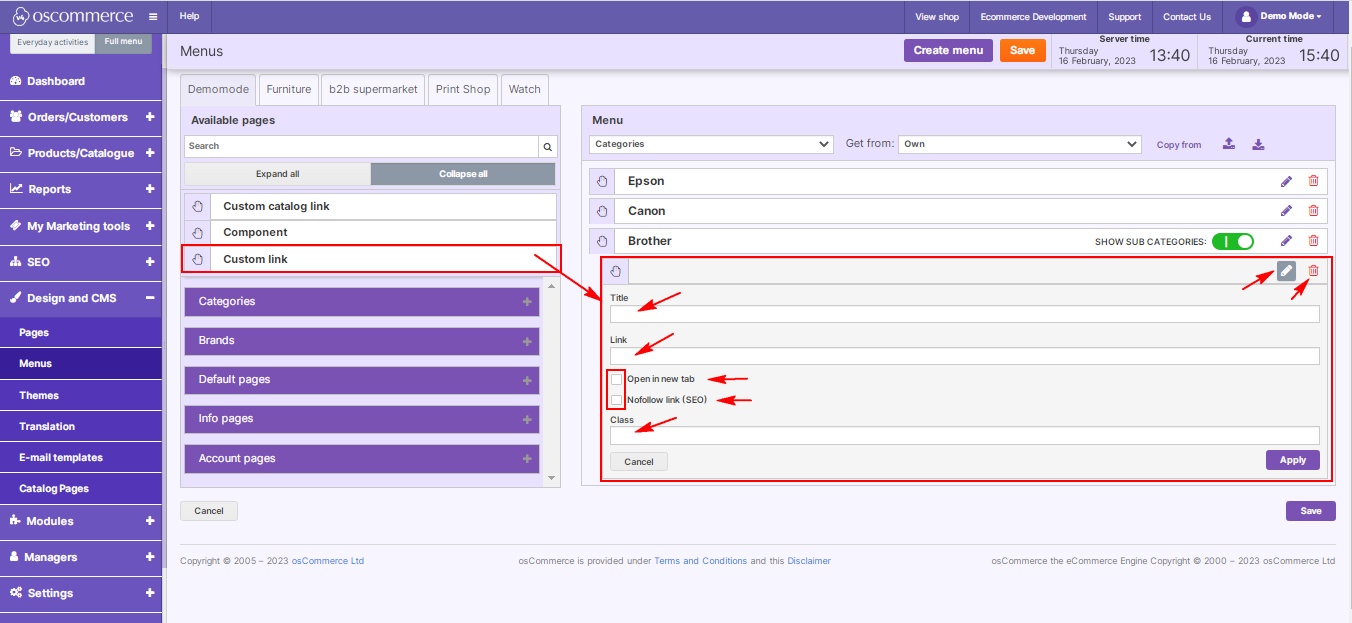Enable the Open in new tab checkbox

616,380
